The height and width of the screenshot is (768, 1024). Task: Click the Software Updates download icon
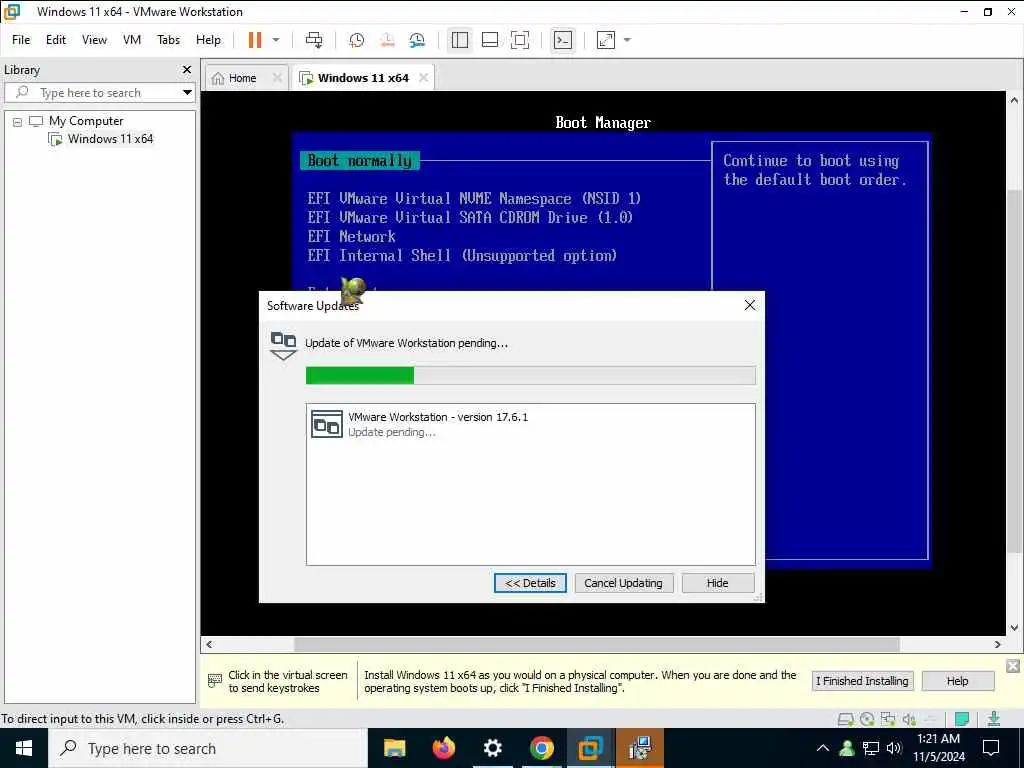283,346
